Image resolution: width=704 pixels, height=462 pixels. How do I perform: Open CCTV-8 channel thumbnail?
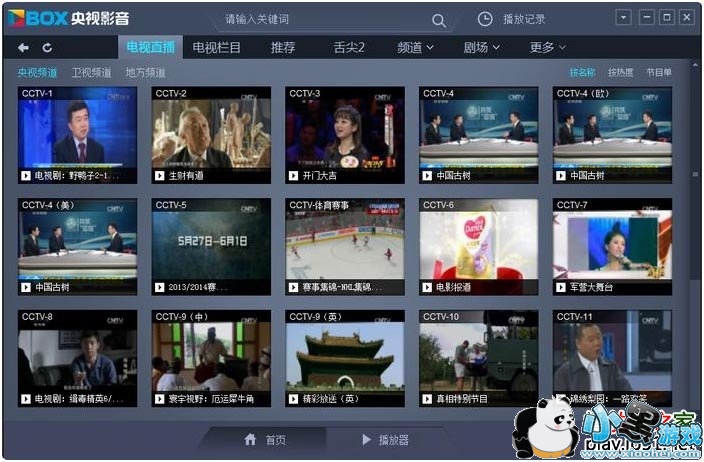[77, 358]
